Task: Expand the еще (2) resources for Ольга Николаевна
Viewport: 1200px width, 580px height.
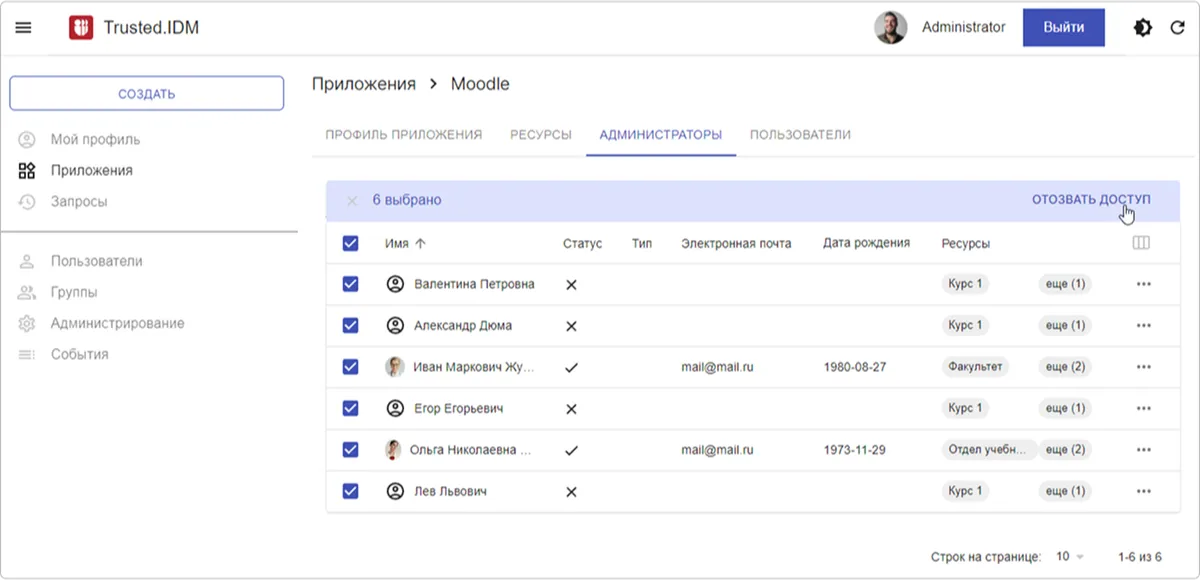Action: click(1065, 450)
